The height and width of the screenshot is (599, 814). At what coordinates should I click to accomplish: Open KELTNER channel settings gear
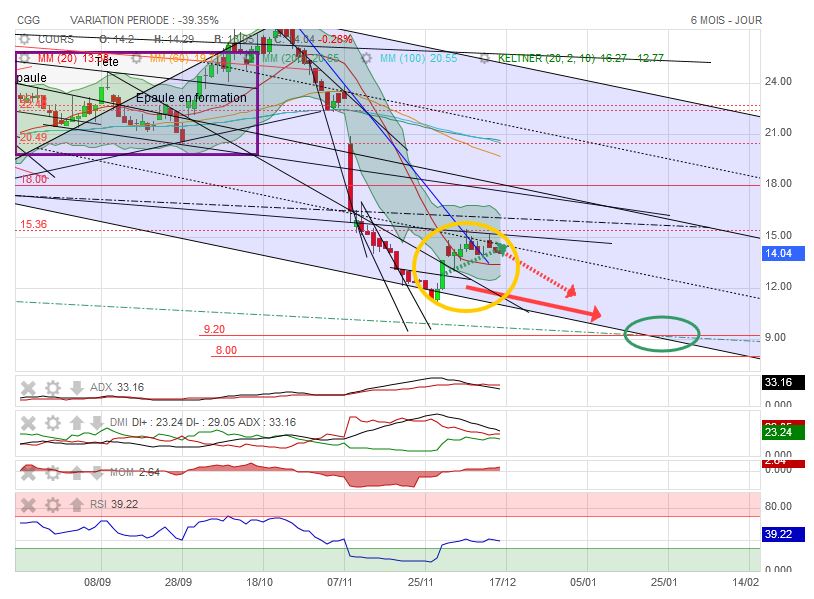tap(484, 58)
